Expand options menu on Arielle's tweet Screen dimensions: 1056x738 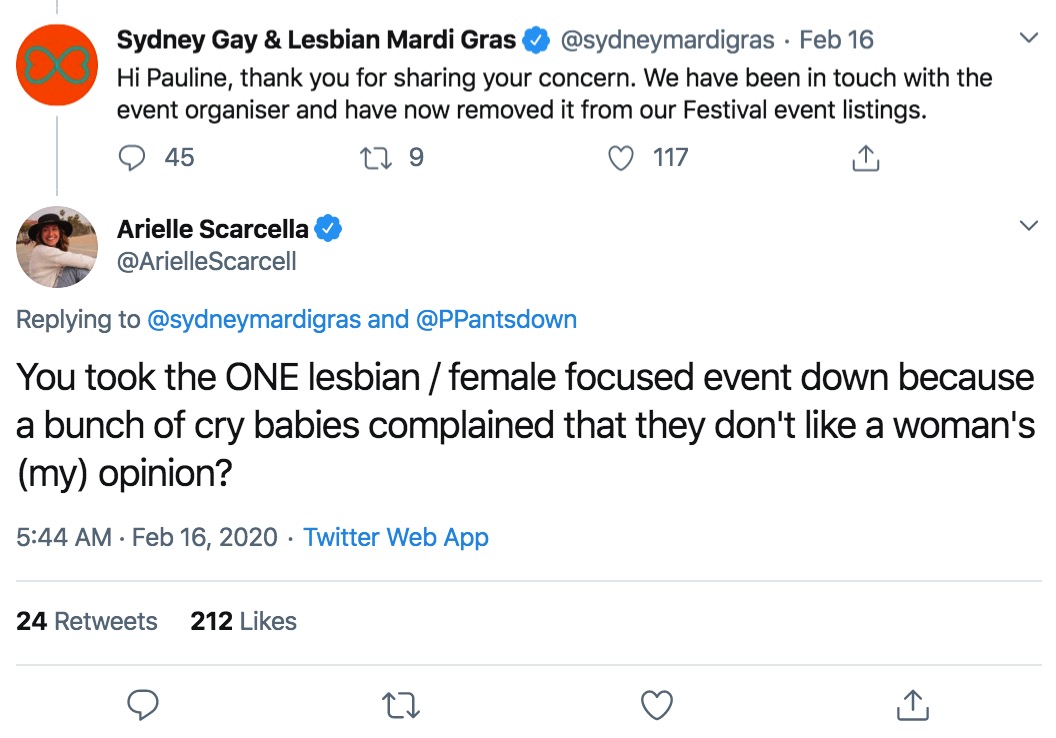click(1027, 226)
